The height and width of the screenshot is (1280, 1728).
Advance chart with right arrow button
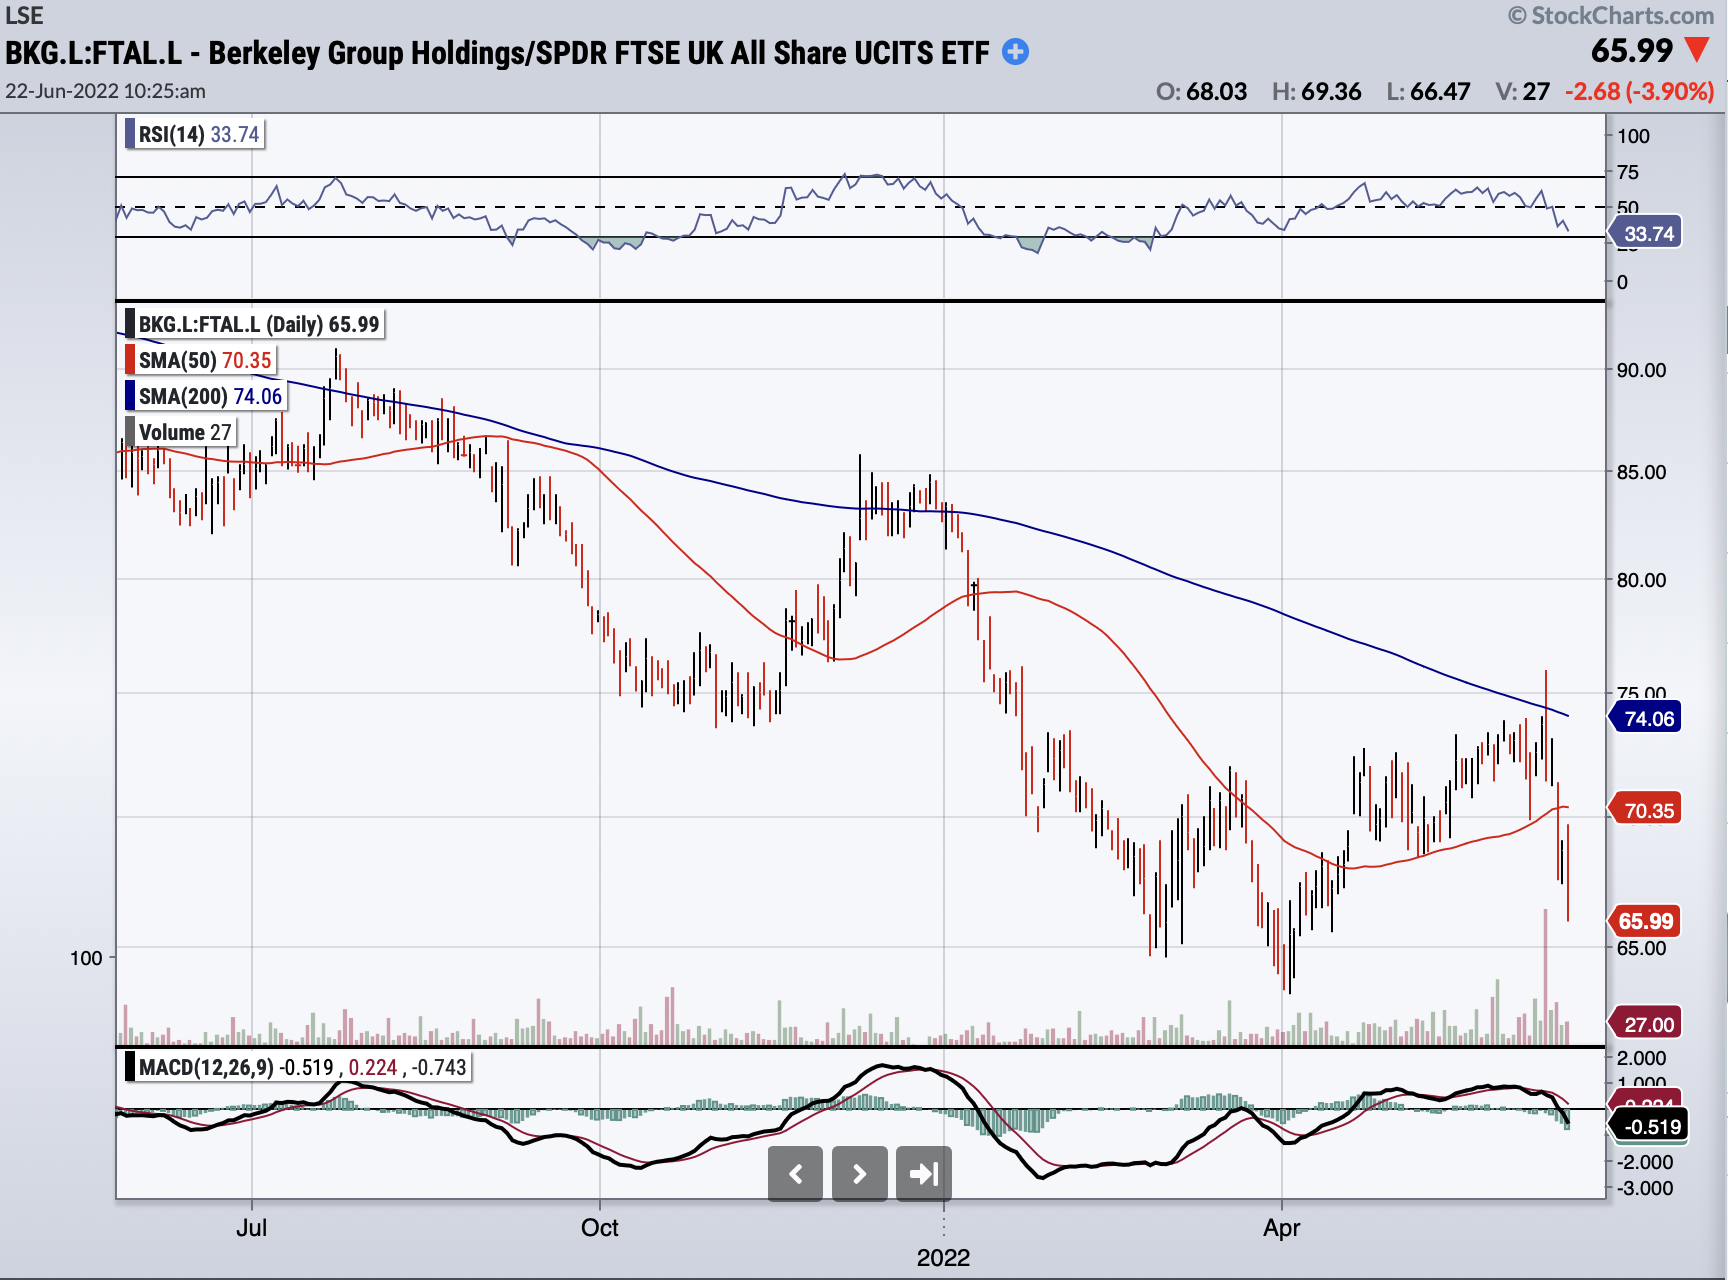[x=859, y=1173]
